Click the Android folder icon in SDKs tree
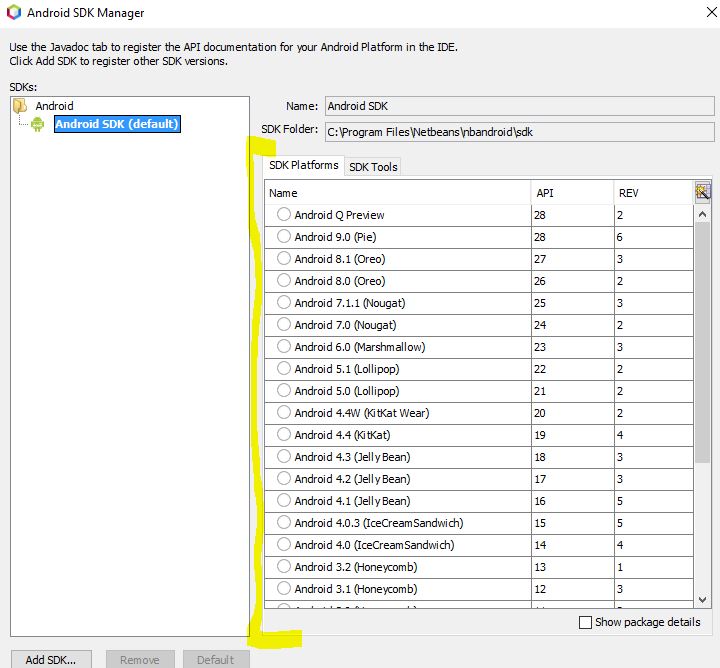The width and height of the screenshot is (720, 668). tap(20, 106)
